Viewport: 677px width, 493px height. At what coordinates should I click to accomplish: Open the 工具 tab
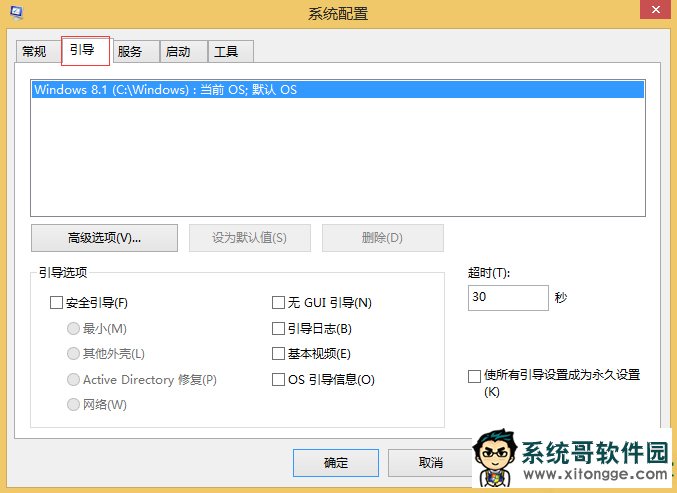[x=231, y=51]
